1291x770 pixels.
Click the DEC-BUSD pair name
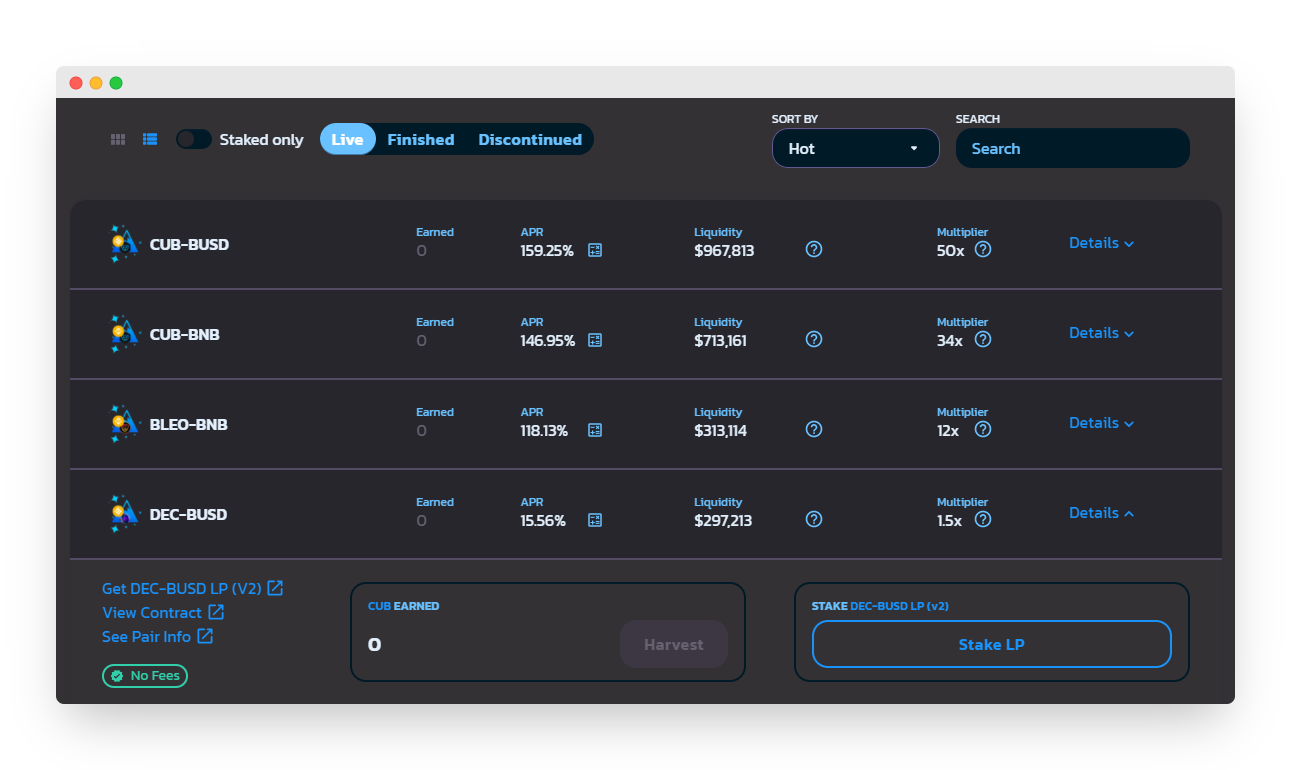[188, 514]
